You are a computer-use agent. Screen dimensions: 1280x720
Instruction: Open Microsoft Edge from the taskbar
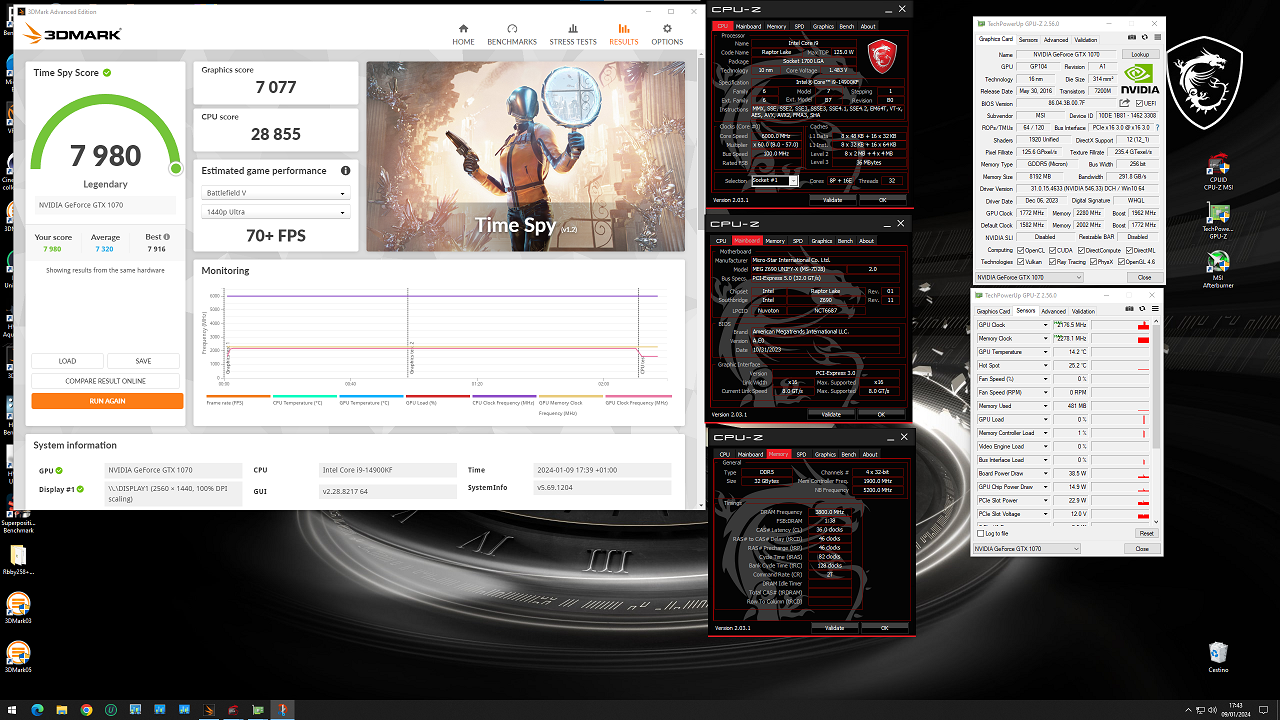coord(37,710)
